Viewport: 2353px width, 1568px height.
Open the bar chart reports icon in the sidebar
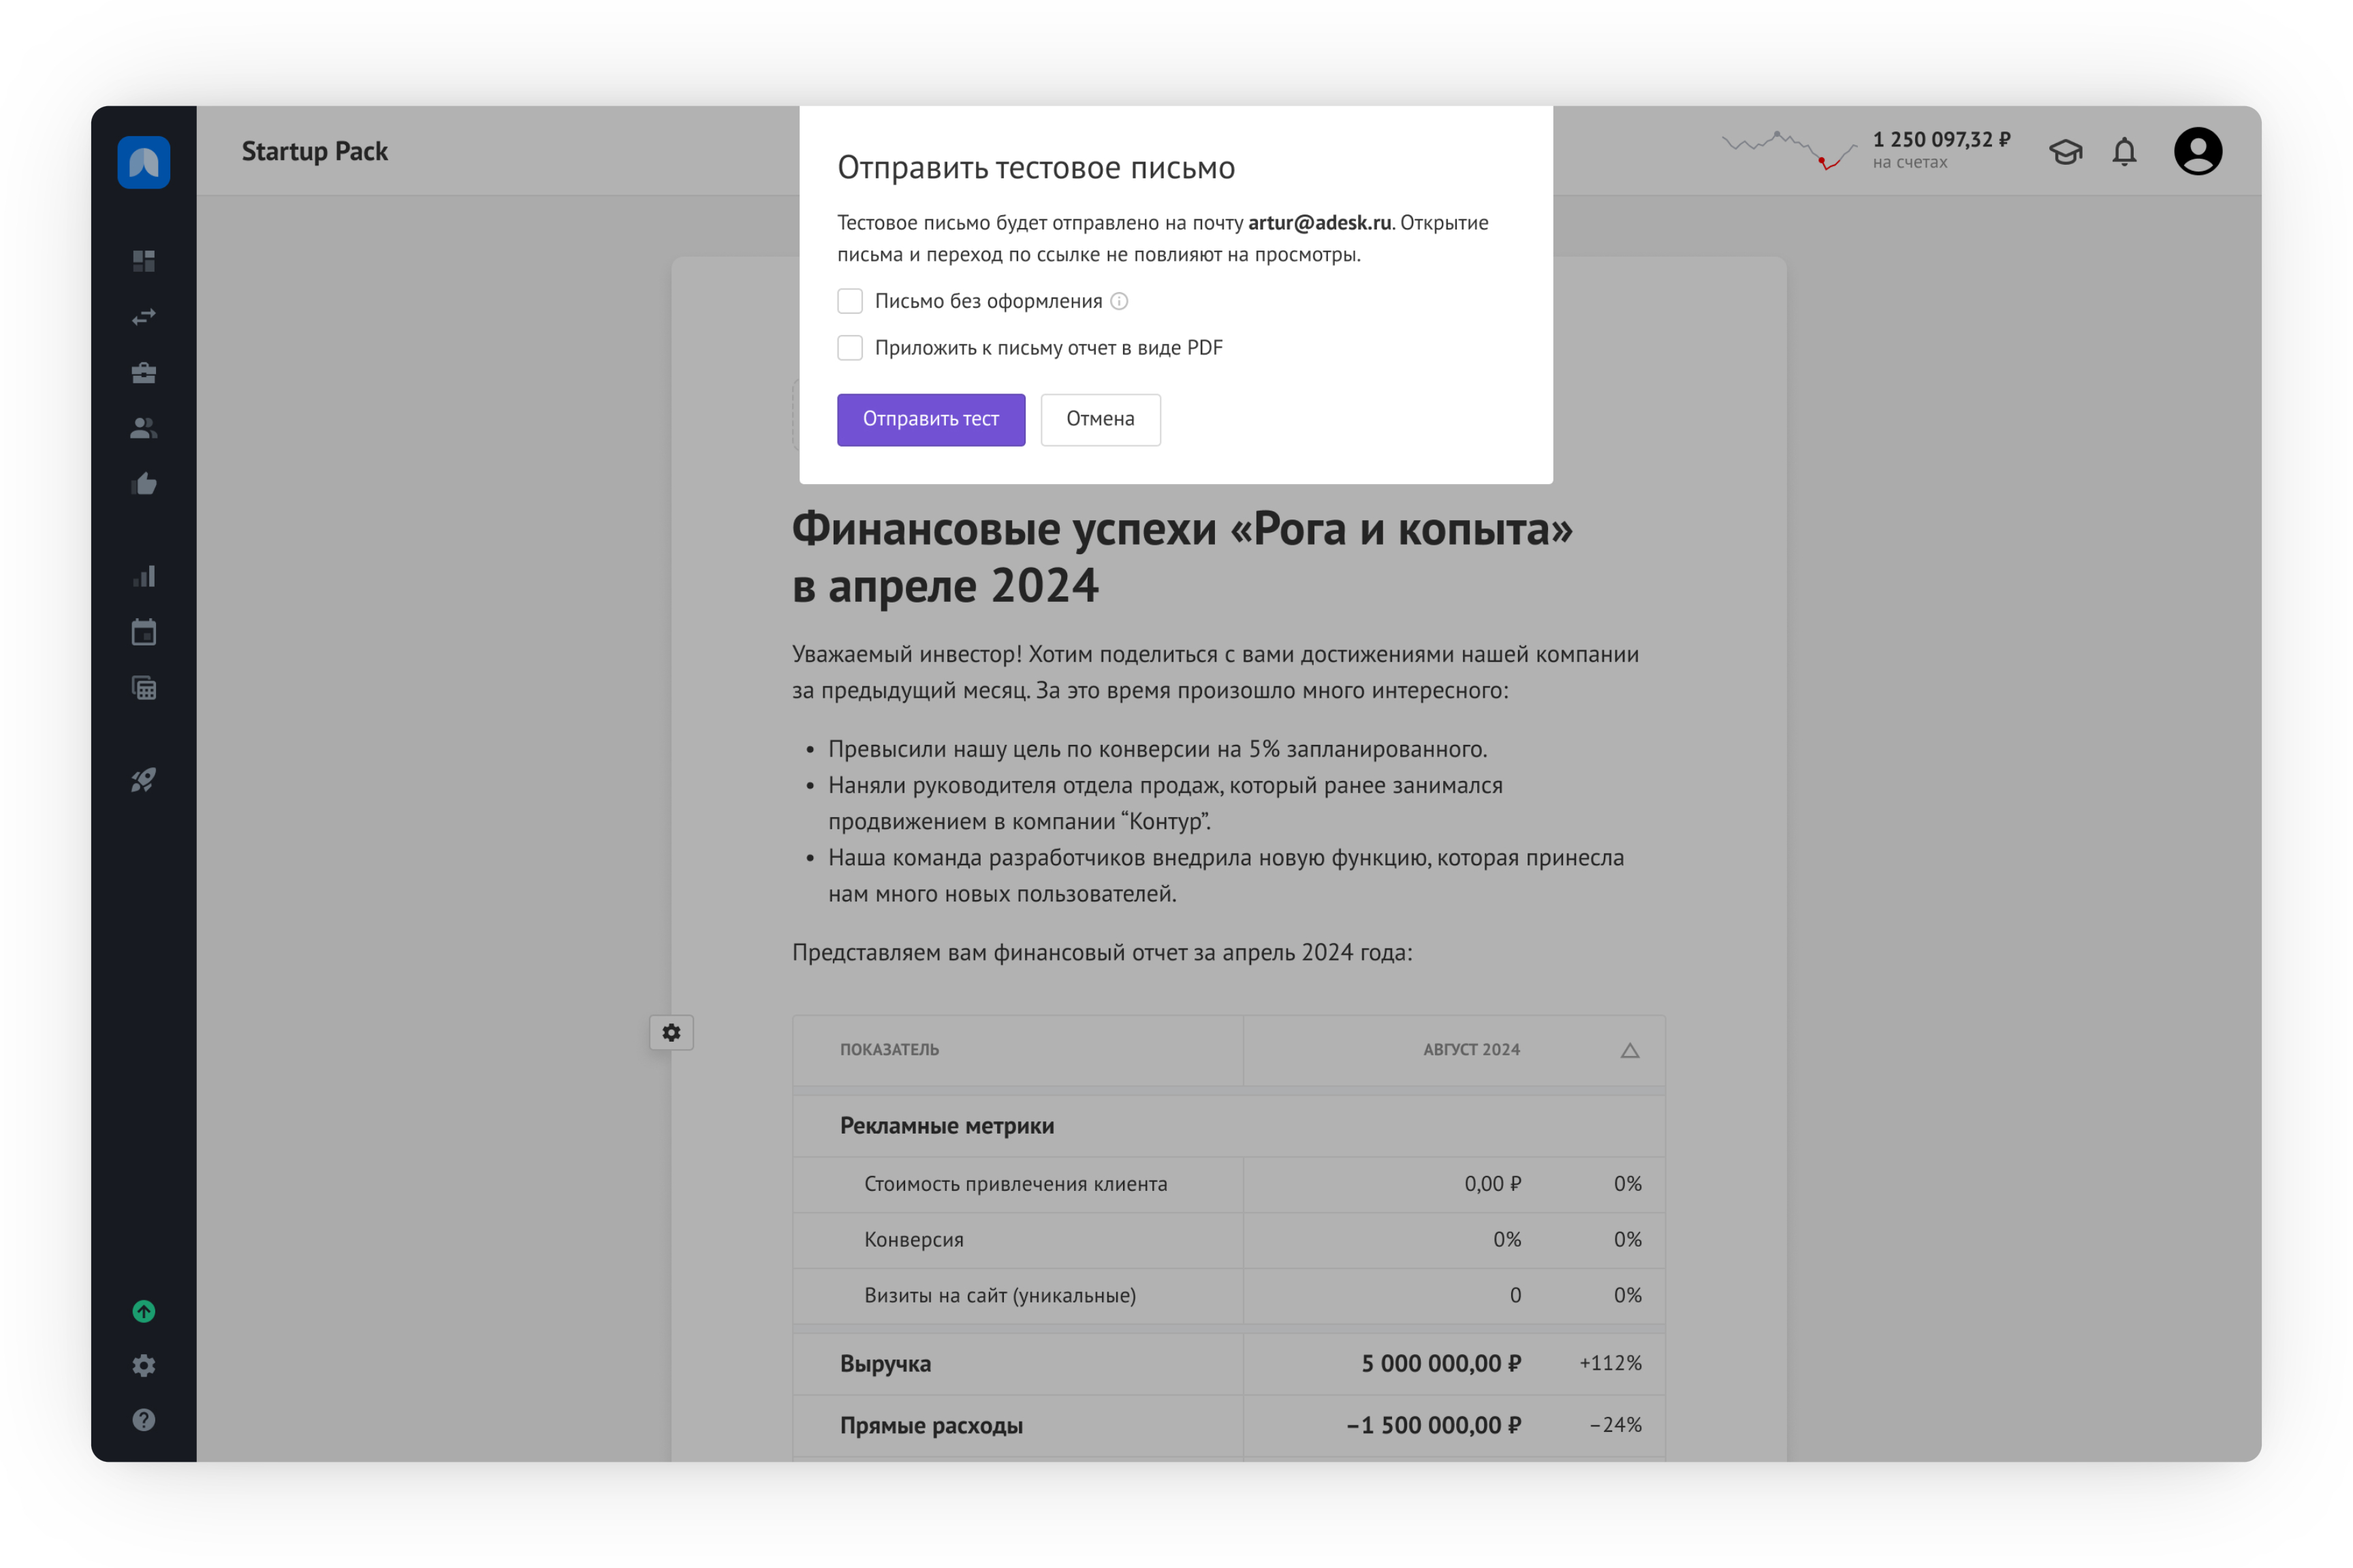click(x=144, y=576)
